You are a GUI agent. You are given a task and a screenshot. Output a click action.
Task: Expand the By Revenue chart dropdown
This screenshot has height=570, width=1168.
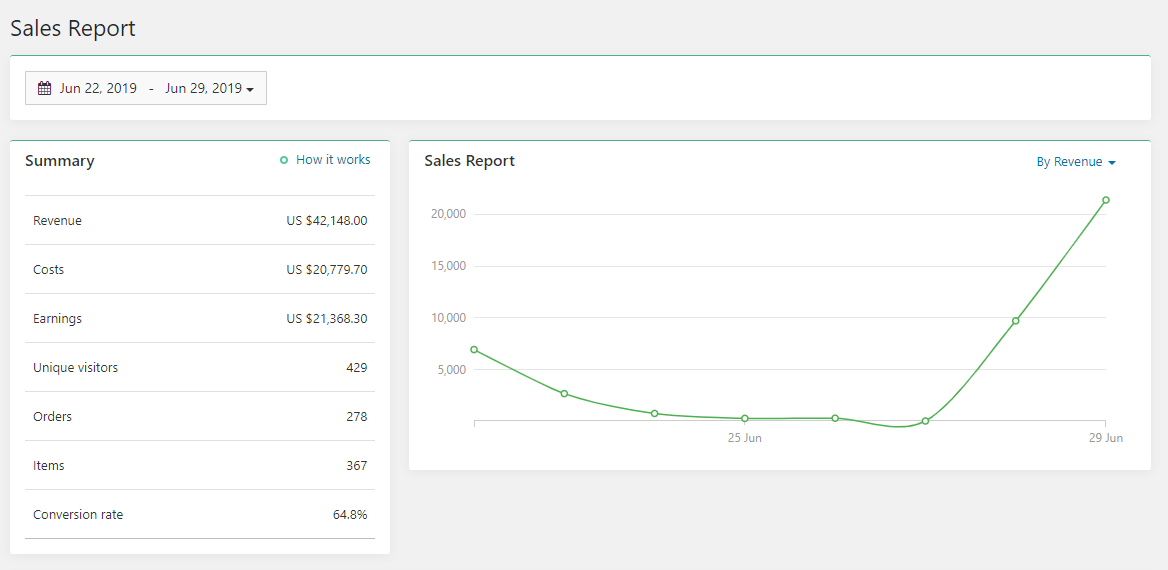pos(1075,162)
